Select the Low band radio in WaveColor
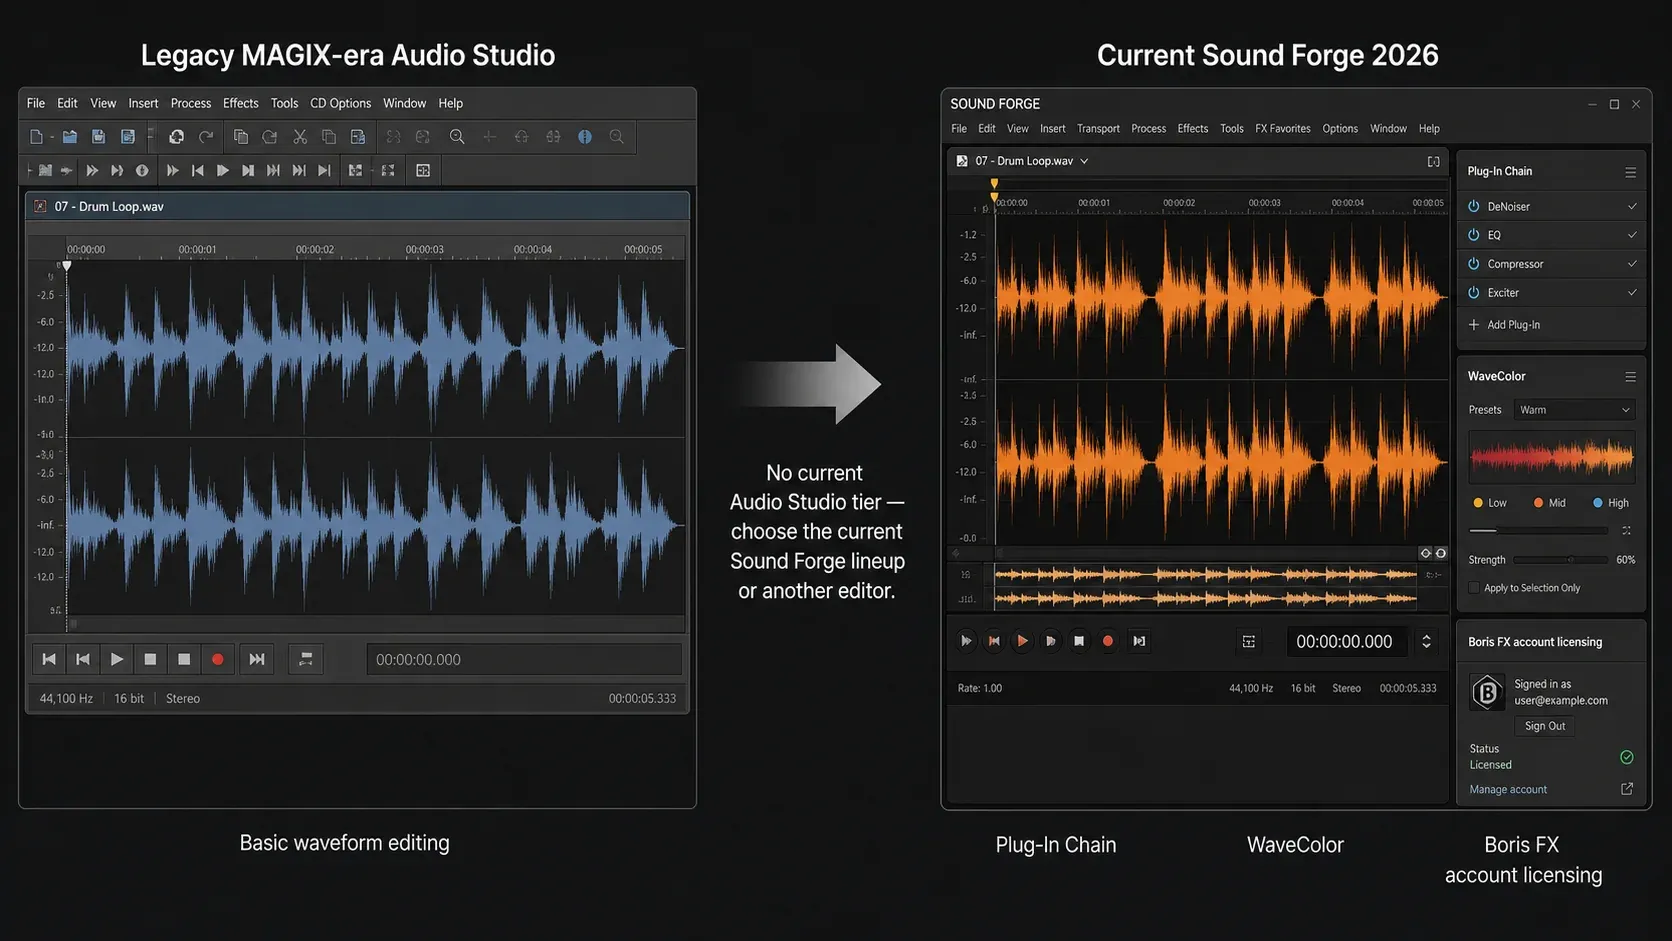1672x941 pixels. point(1478,503)
